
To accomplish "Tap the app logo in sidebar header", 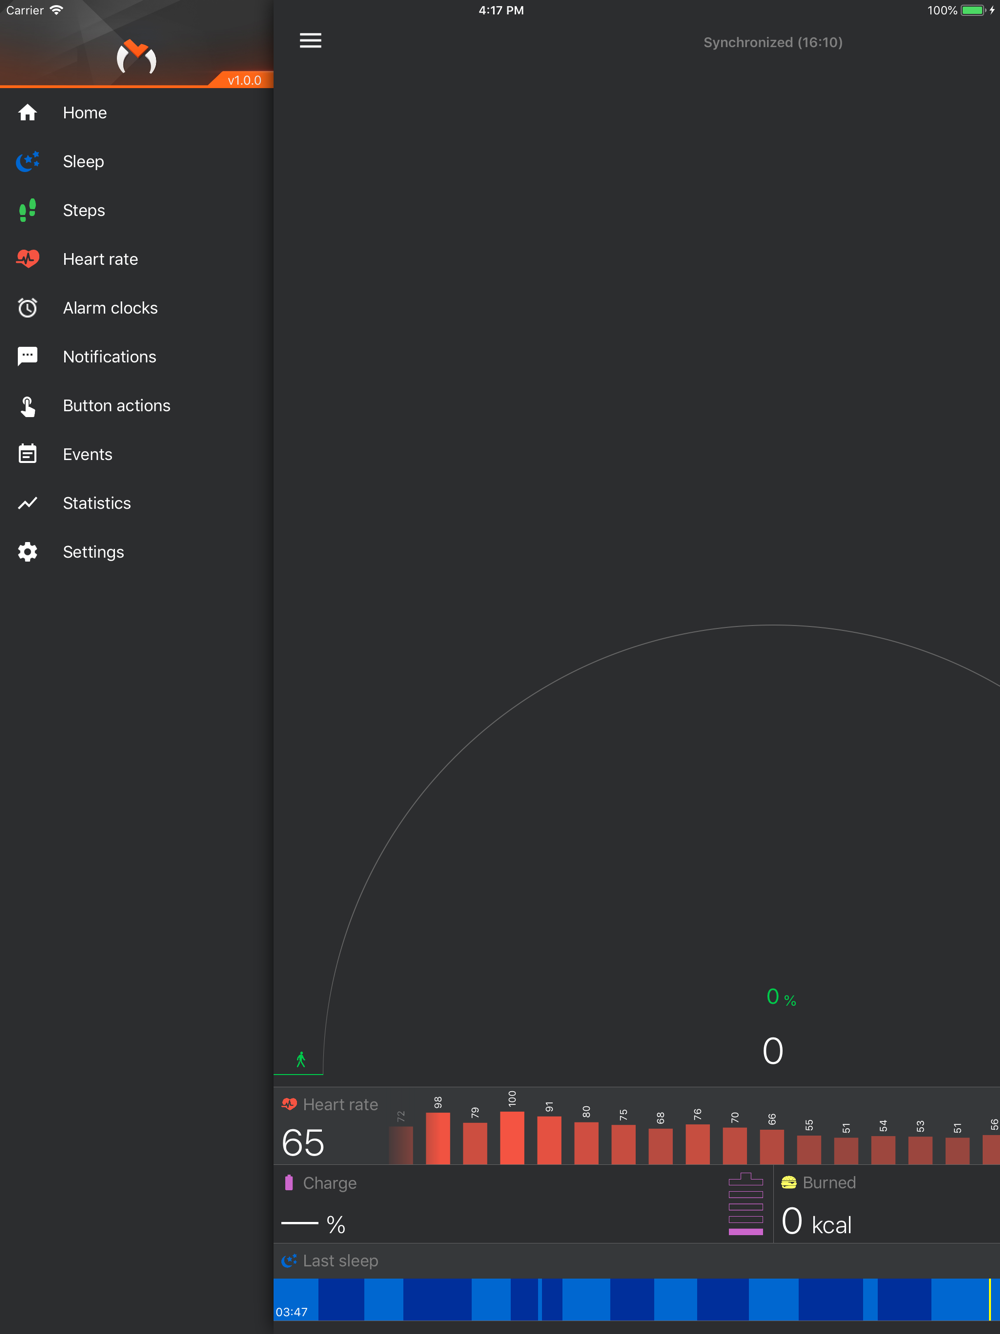I will click(x=136, y=57).
